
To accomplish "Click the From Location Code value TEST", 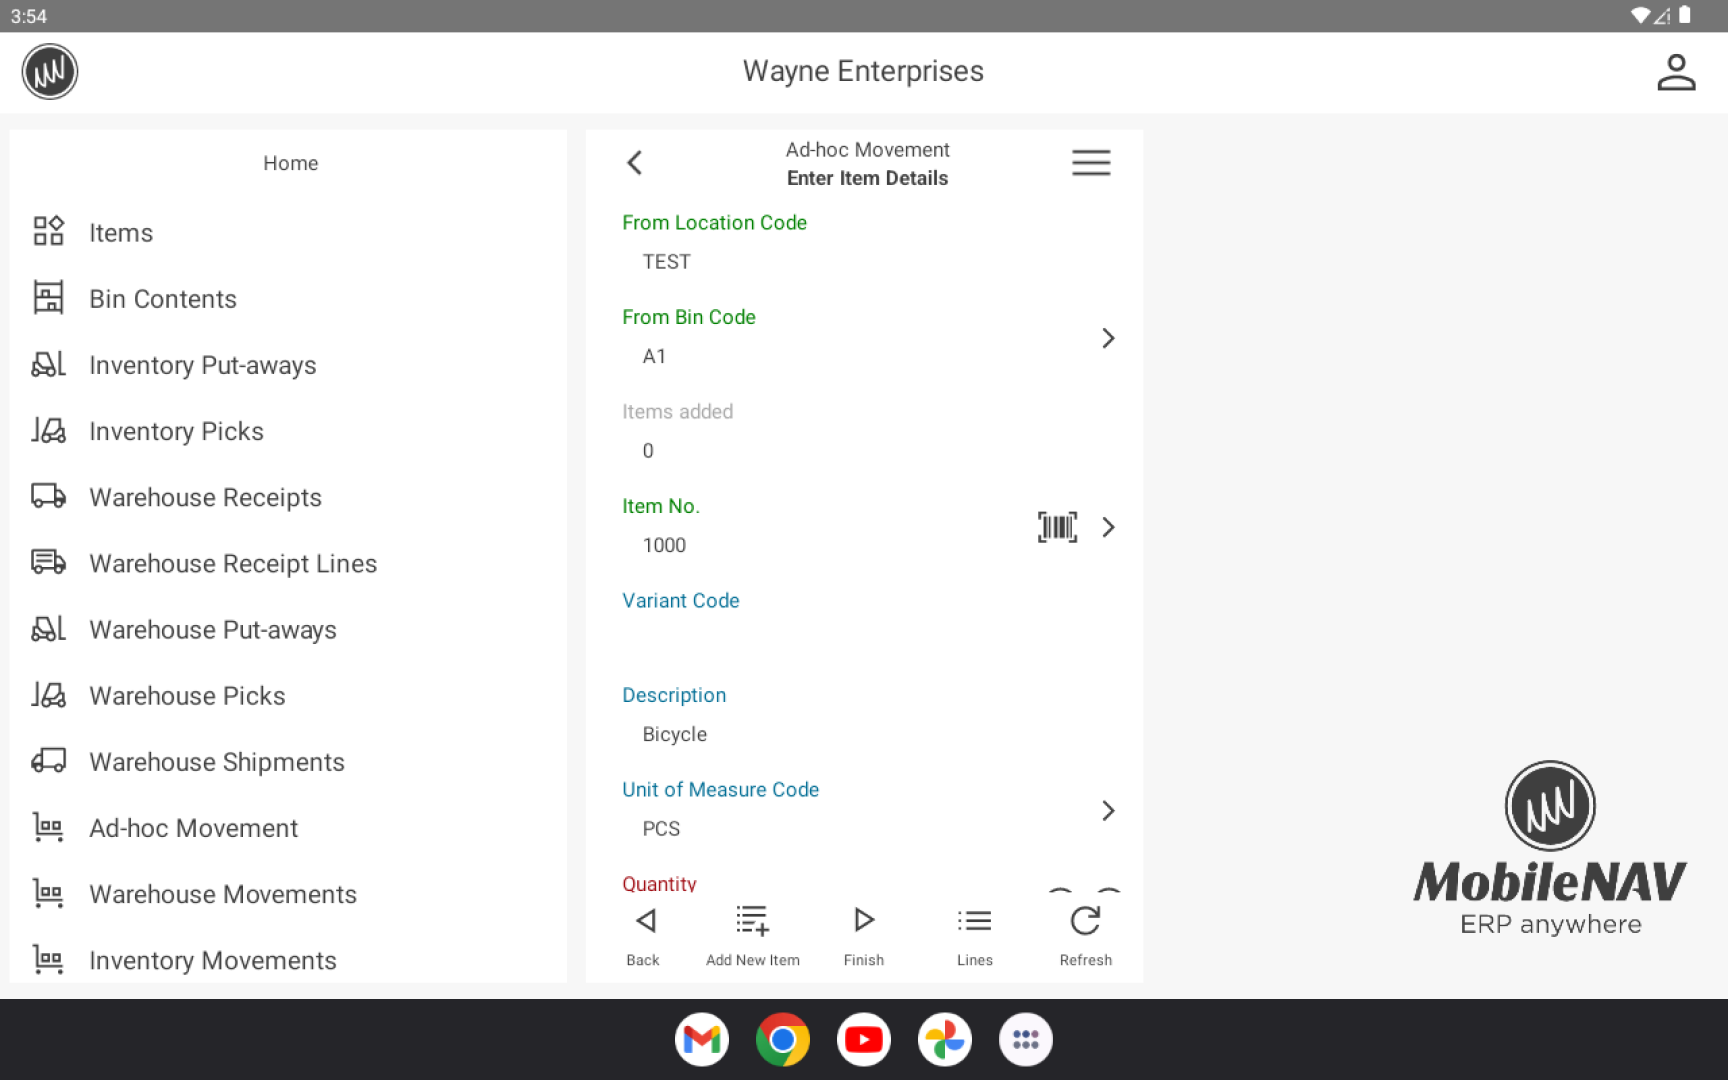I will 666,261.
